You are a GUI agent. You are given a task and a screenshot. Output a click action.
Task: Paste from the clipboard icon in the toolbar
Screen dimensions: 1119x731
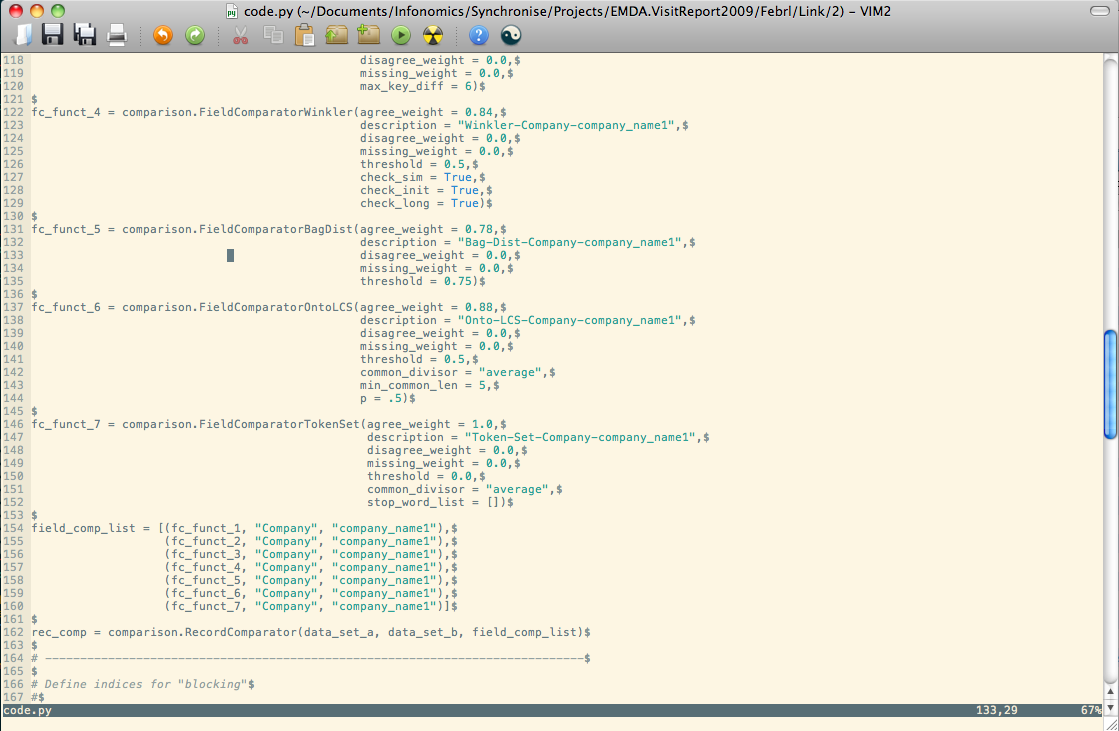(x=305, y=35)
